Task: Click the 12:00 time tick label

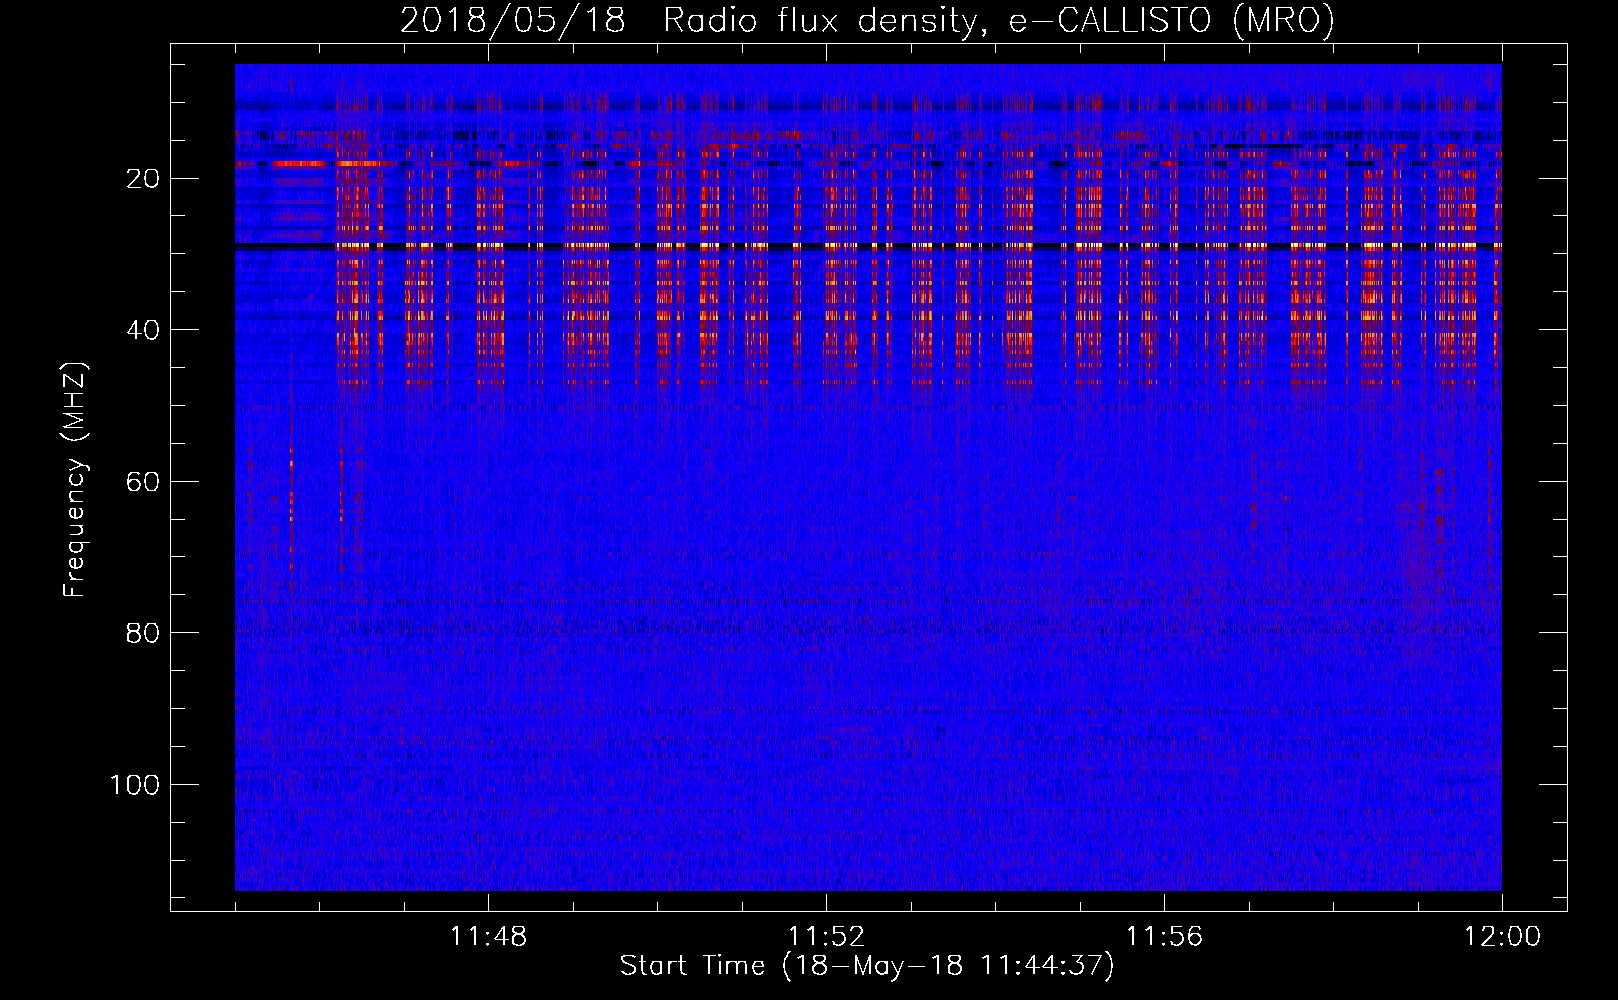Action: click(x=1502, y=937)
